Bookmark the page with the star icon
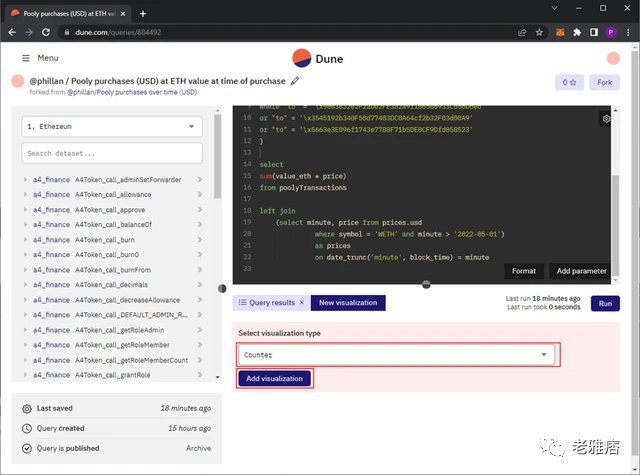 [539, 32]
